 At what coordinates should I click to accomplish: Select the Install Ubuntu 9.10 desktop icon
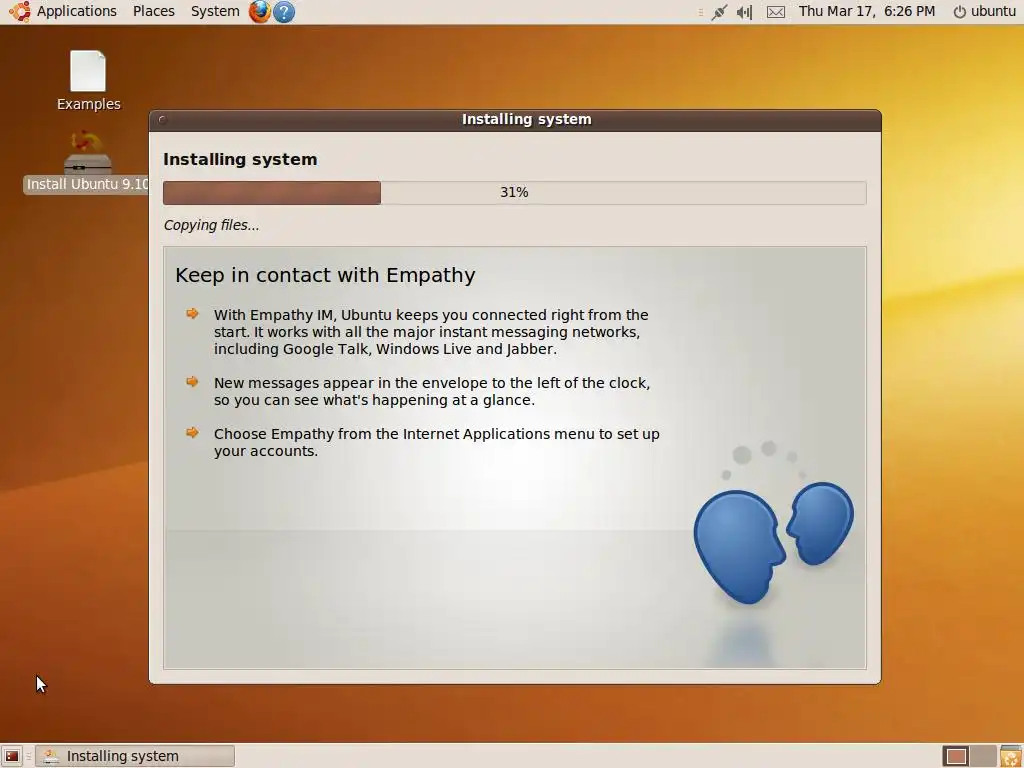[88, 162]
